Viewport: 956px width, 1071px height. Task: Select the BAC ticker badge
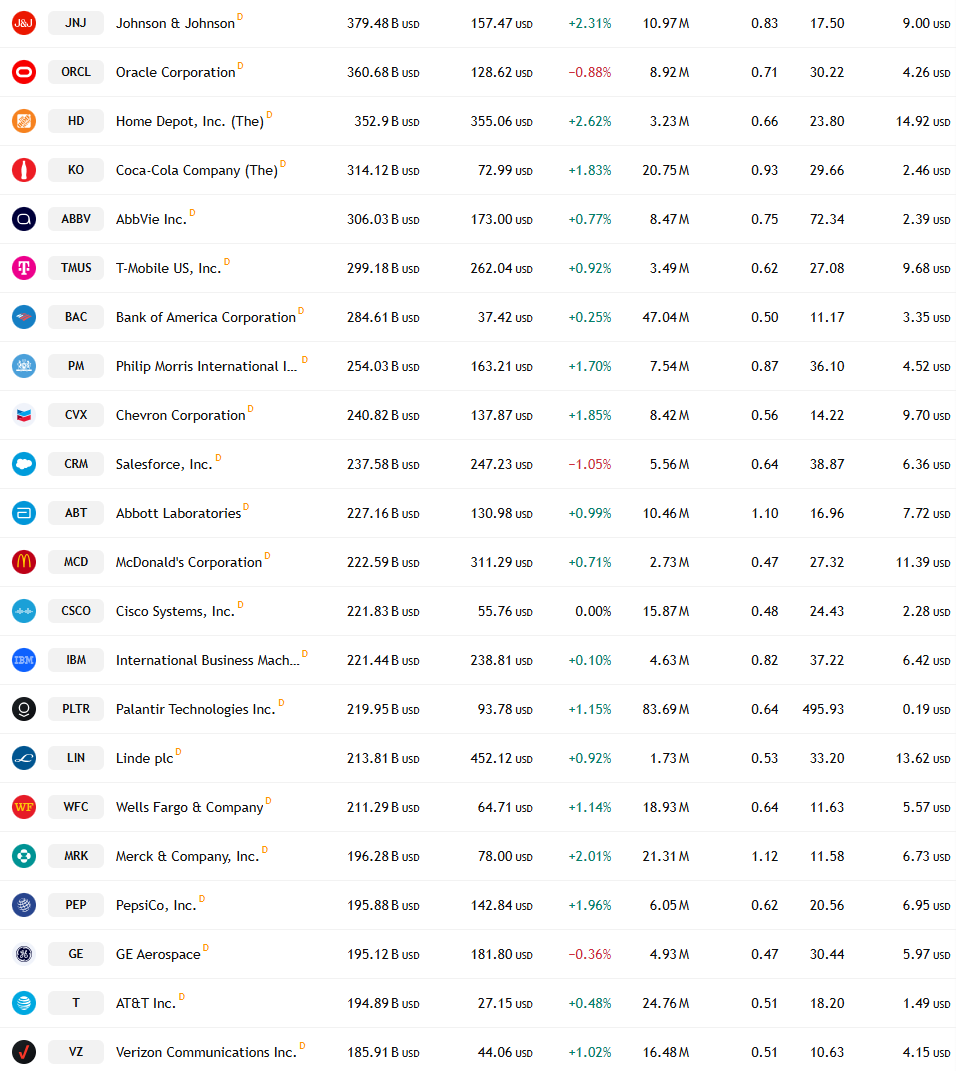[x=76, y=317]
